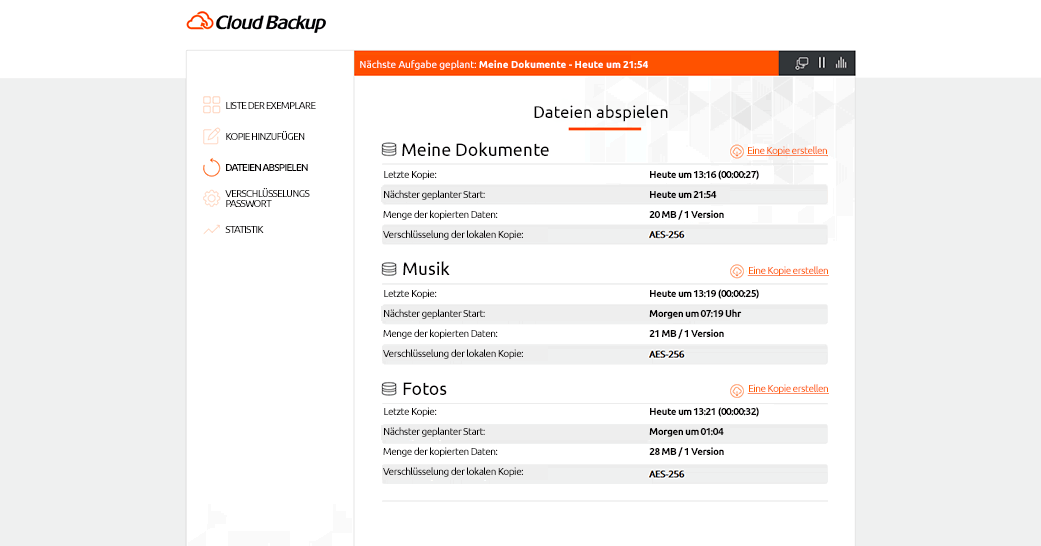
Task: Click 'Eine Kopie erstellen' for Meine Dokumente
Action: (x=787, y=151)
